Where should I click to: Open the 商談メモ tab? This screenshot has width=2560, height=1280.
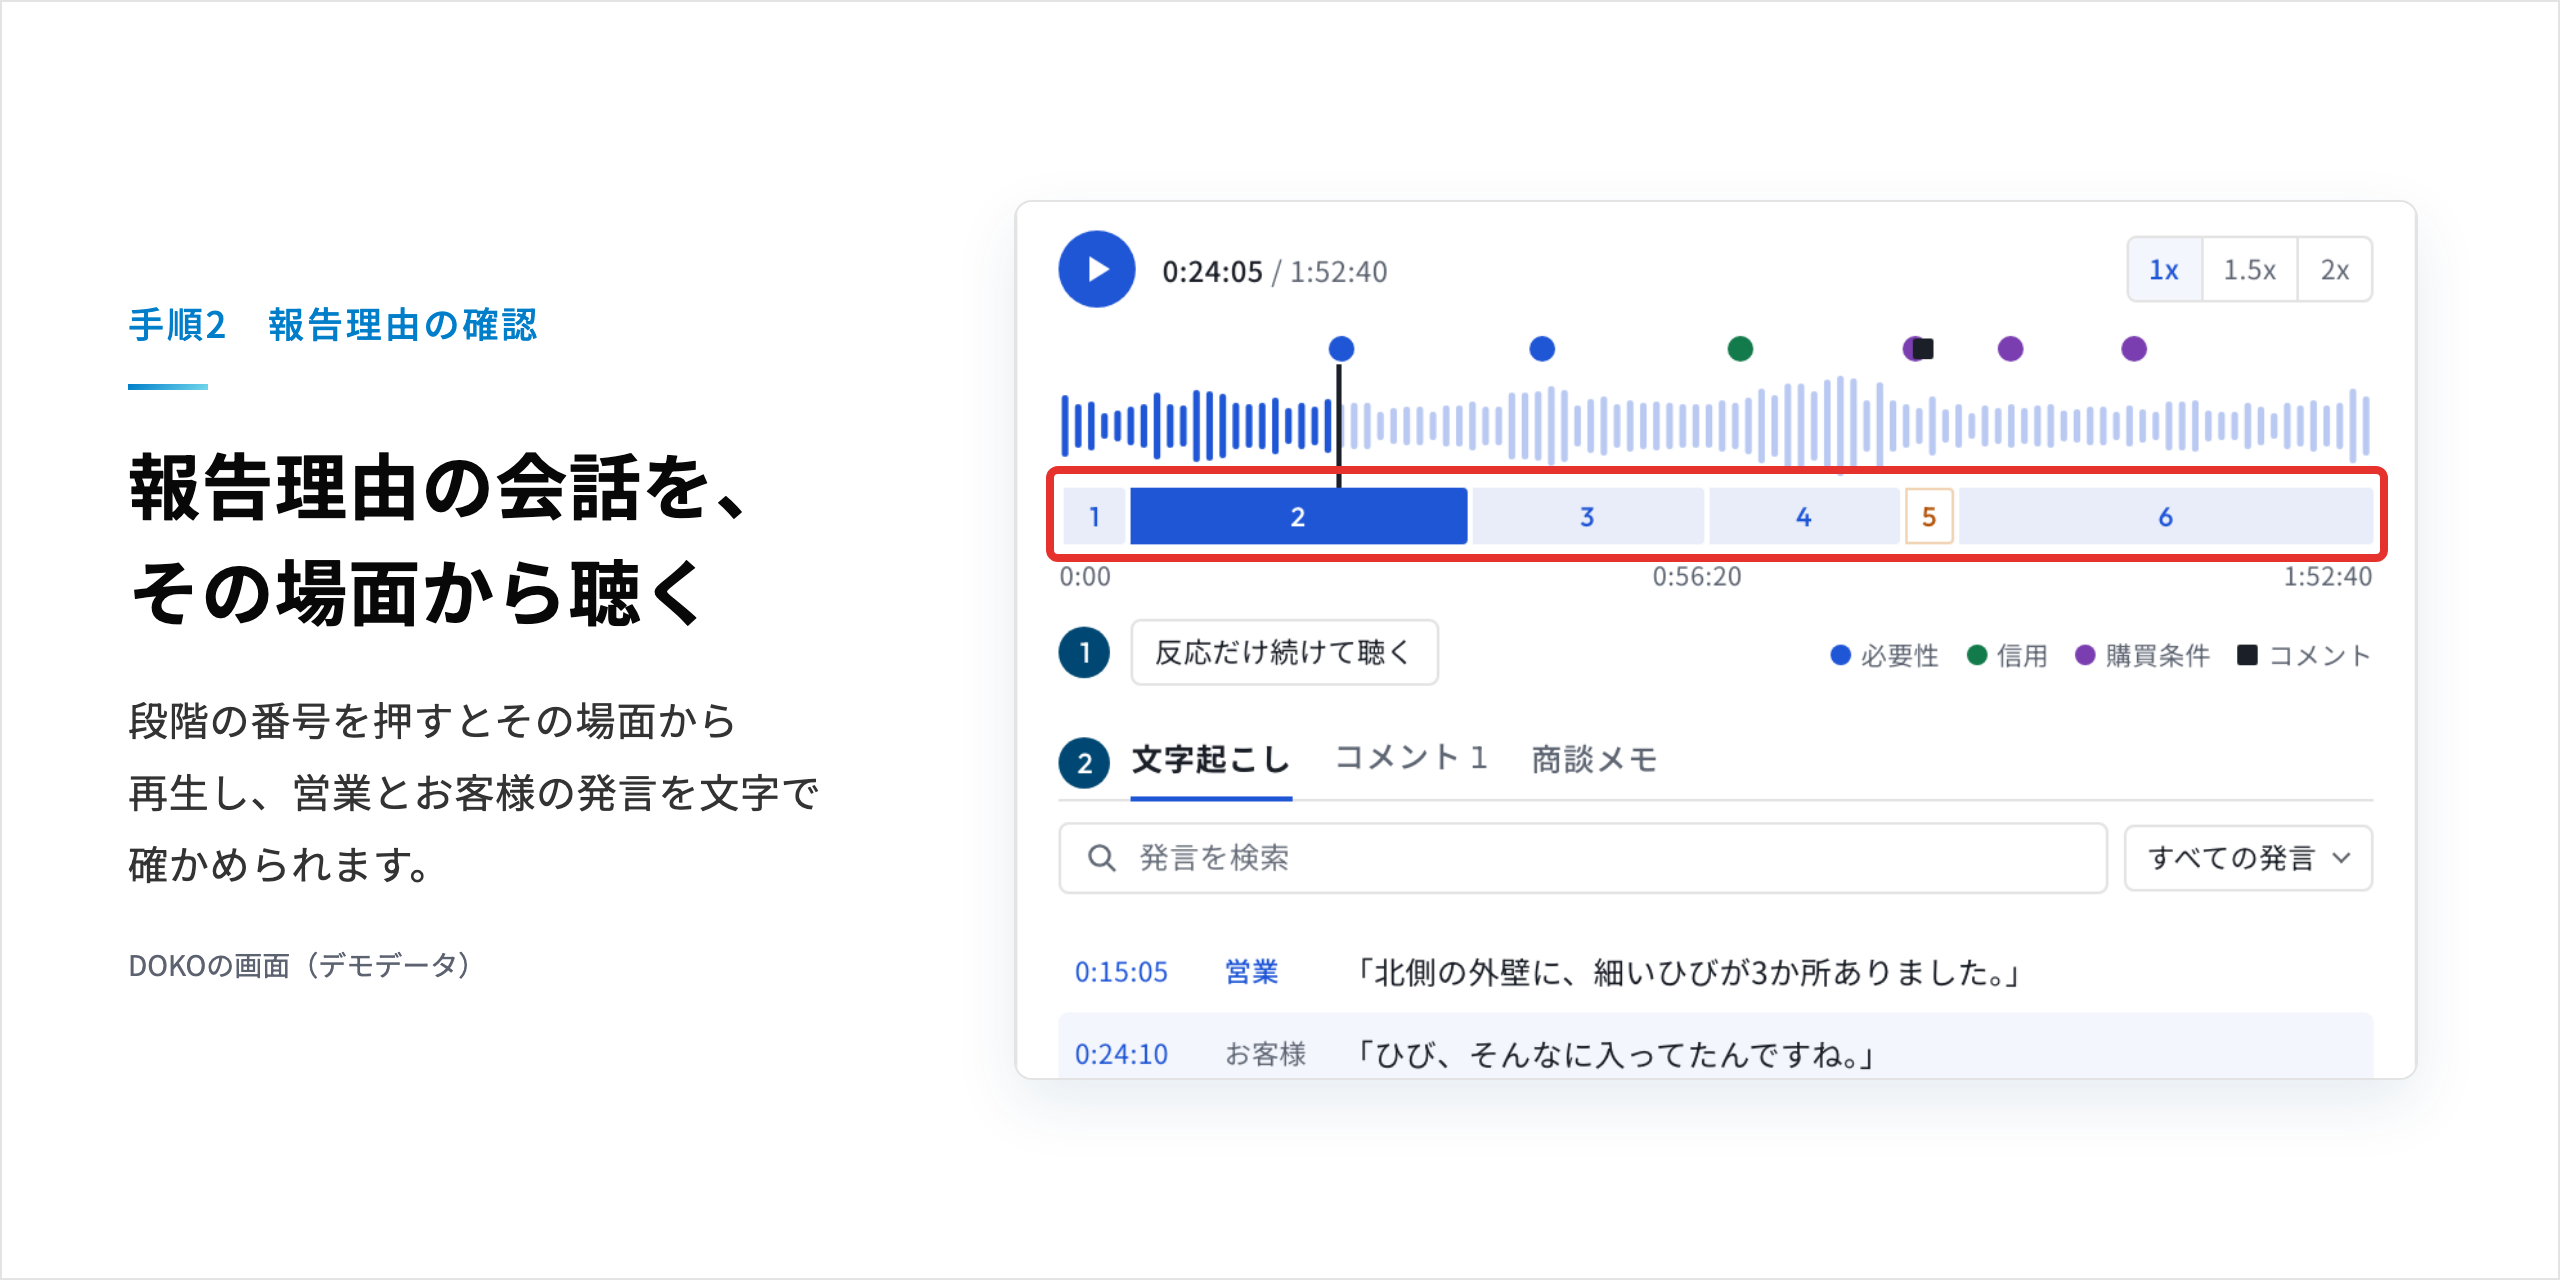tap(1594, 760)
